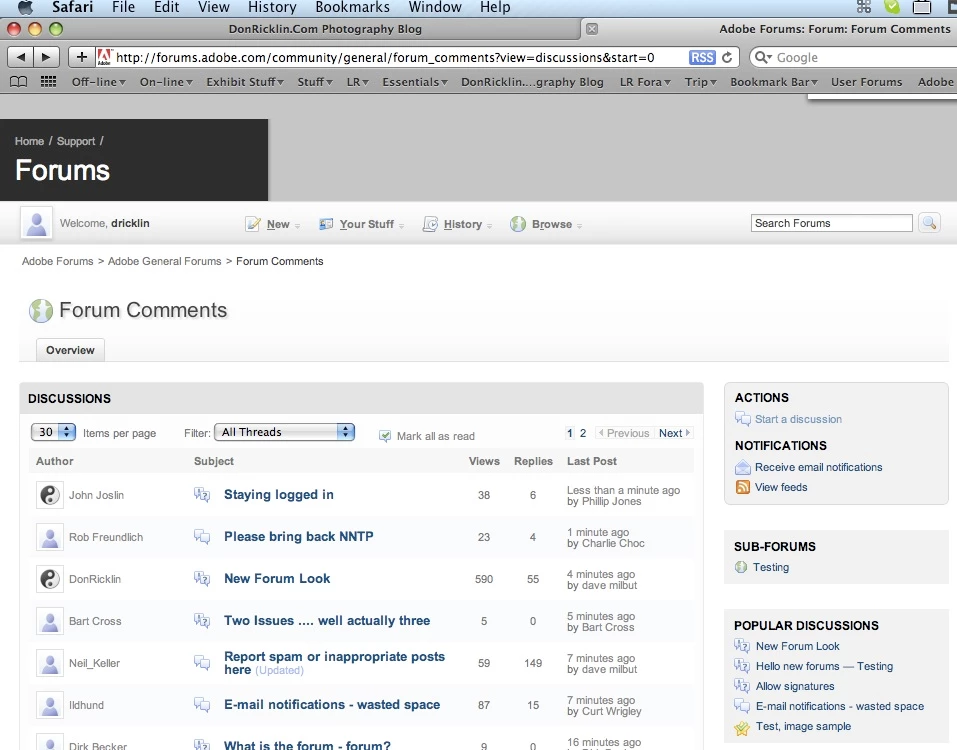The image size is (957, 750).
Task: Click the Google search field
Action: pos(854,57)
